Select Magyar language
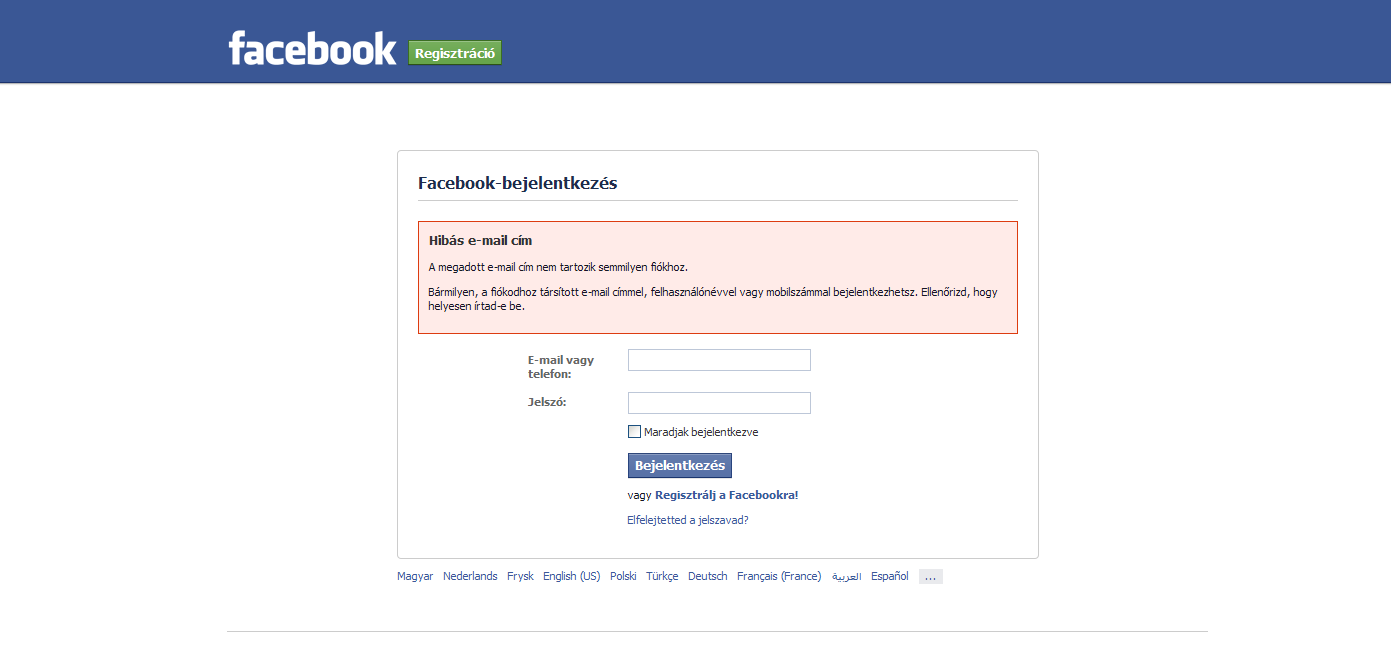The height and width of the screenshot is (645, 1391). tap(415, 576)
